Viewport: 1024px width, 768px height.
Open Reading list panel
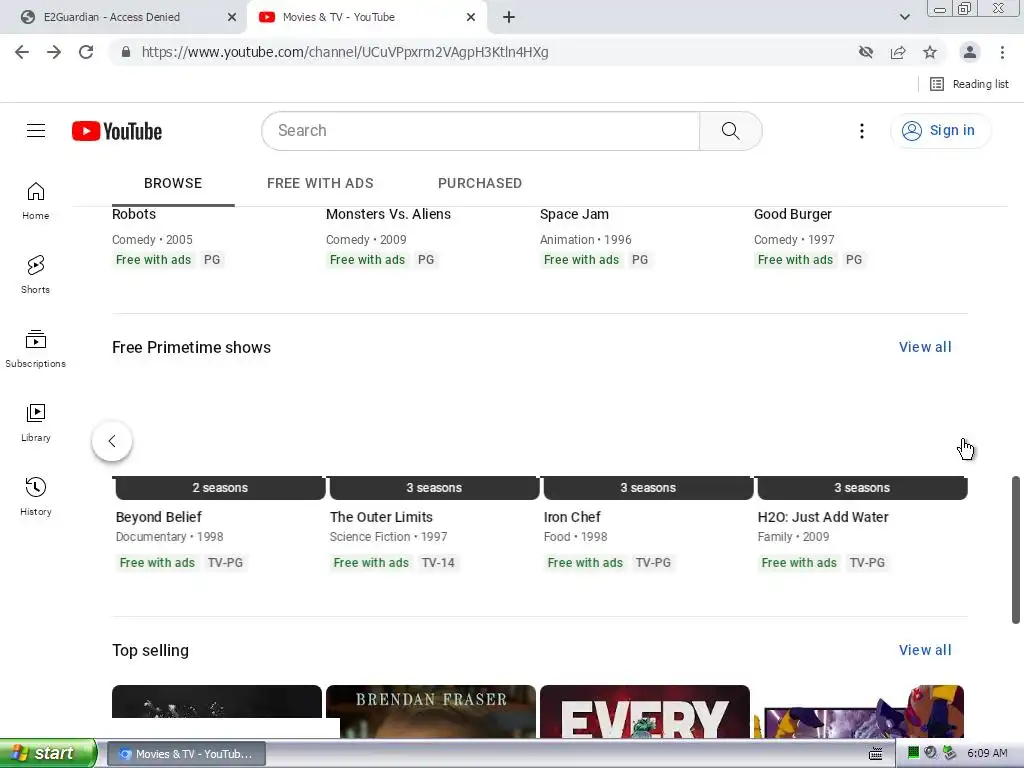click(x=969, y=84)
